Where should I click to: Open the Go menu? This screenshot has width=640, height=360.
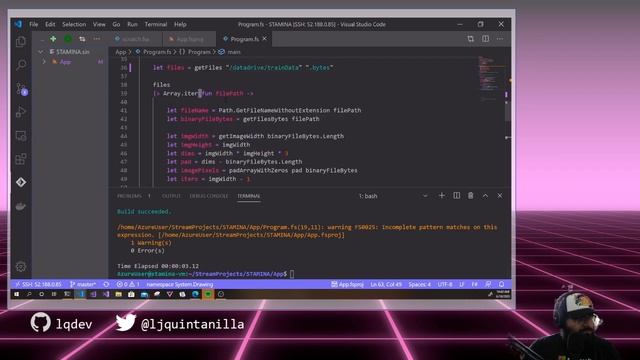pos(116,24)
